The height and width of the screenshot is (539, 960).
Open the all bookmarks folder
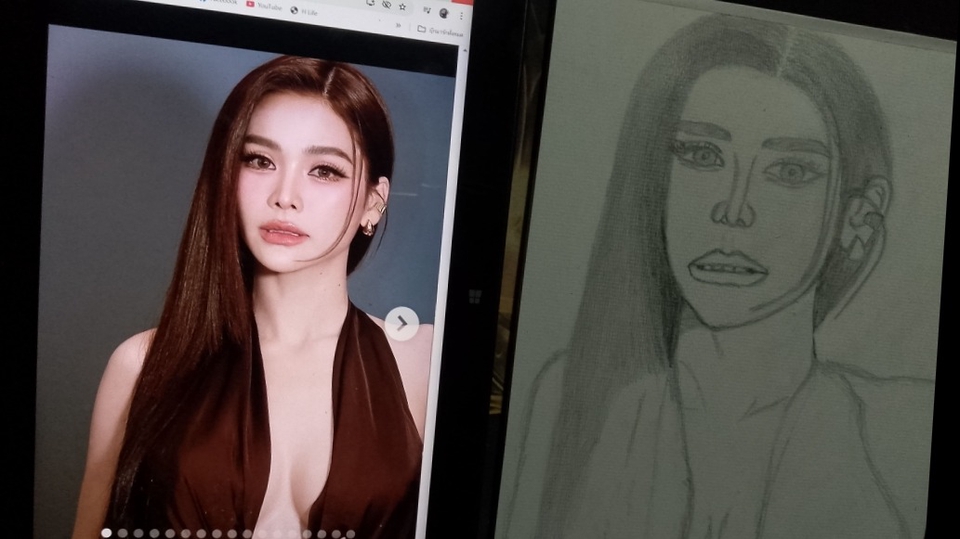click(x=440, y=30)
